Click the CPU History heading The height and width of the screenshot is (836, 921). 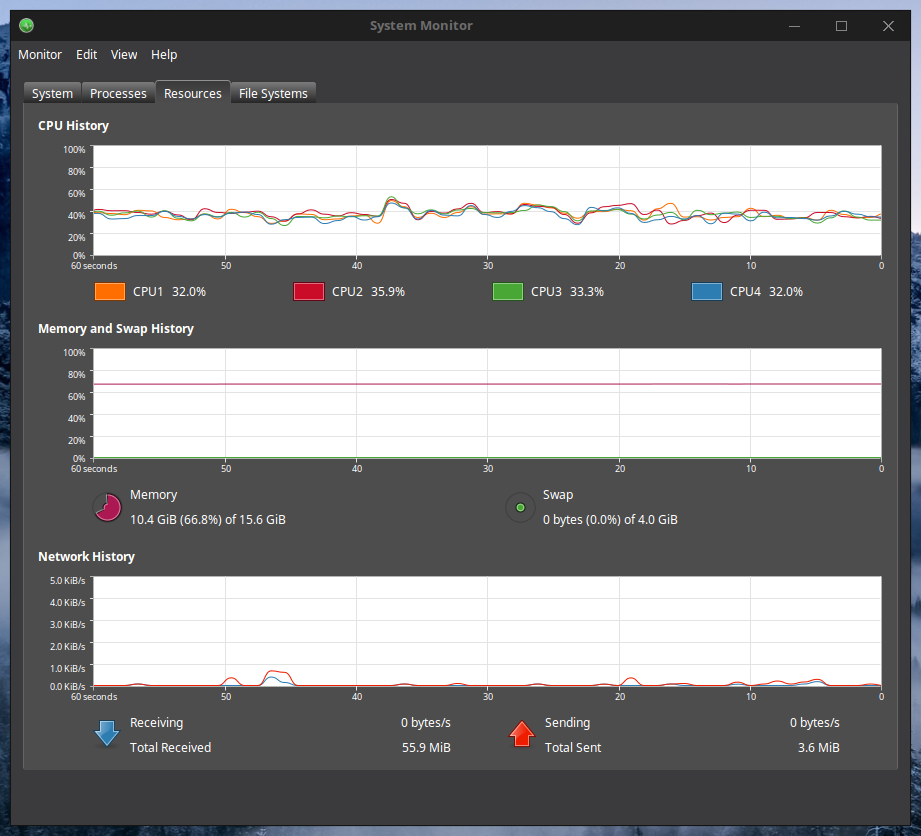pos(73,126)
